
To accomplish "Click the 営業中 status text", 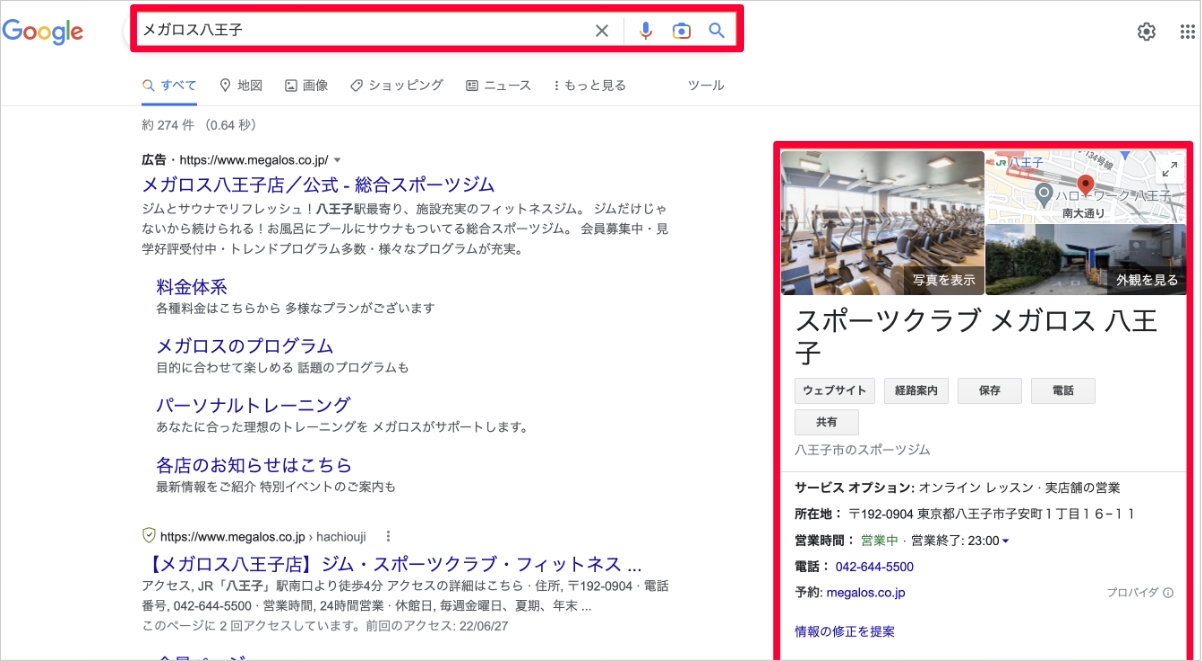I will (x=880, y=541).
